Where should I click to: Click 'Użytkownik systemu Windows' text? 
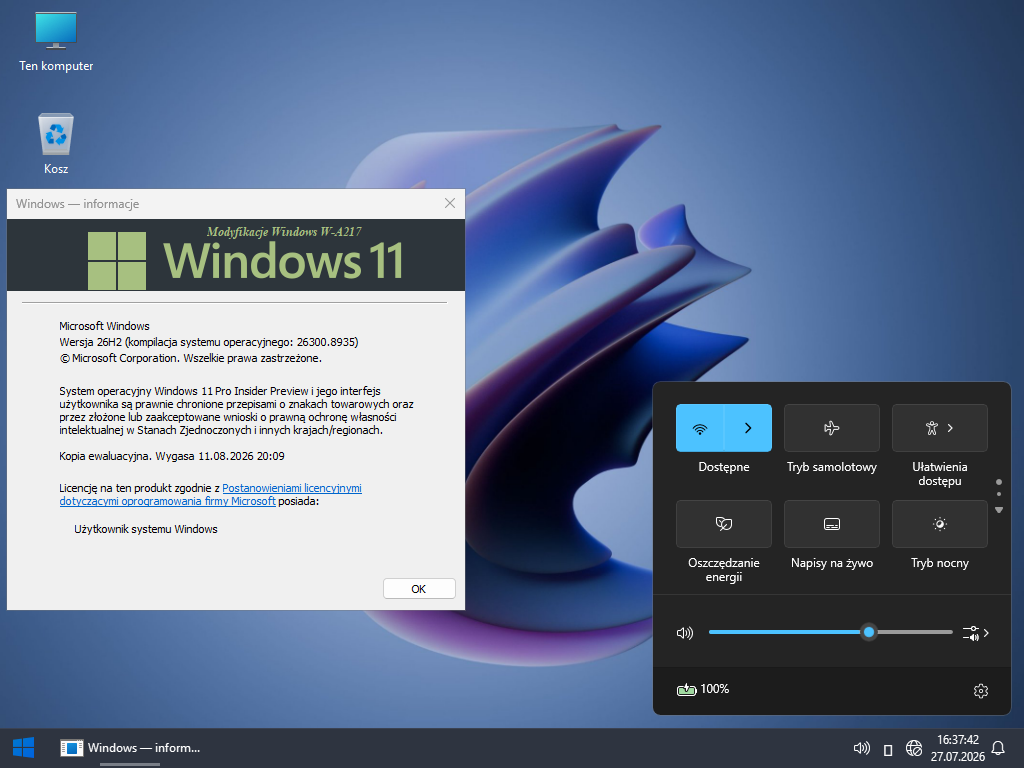click(146, 529)
